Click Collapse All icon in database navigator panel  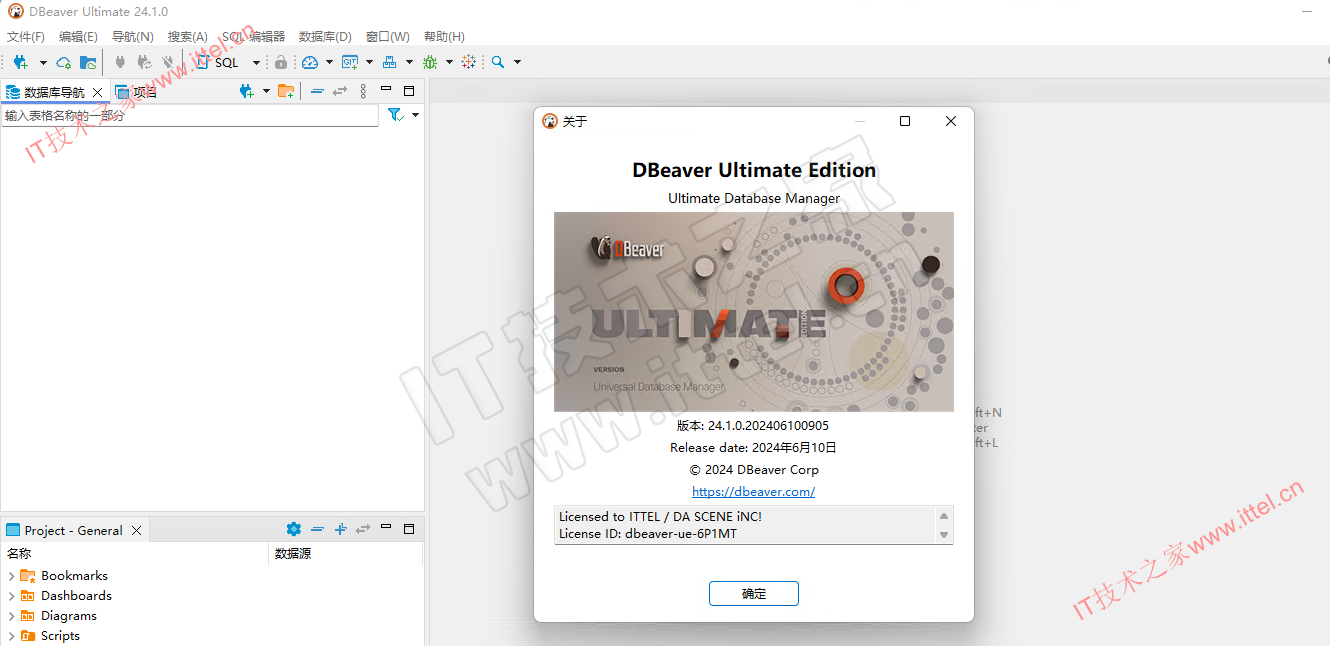[317, 91]
